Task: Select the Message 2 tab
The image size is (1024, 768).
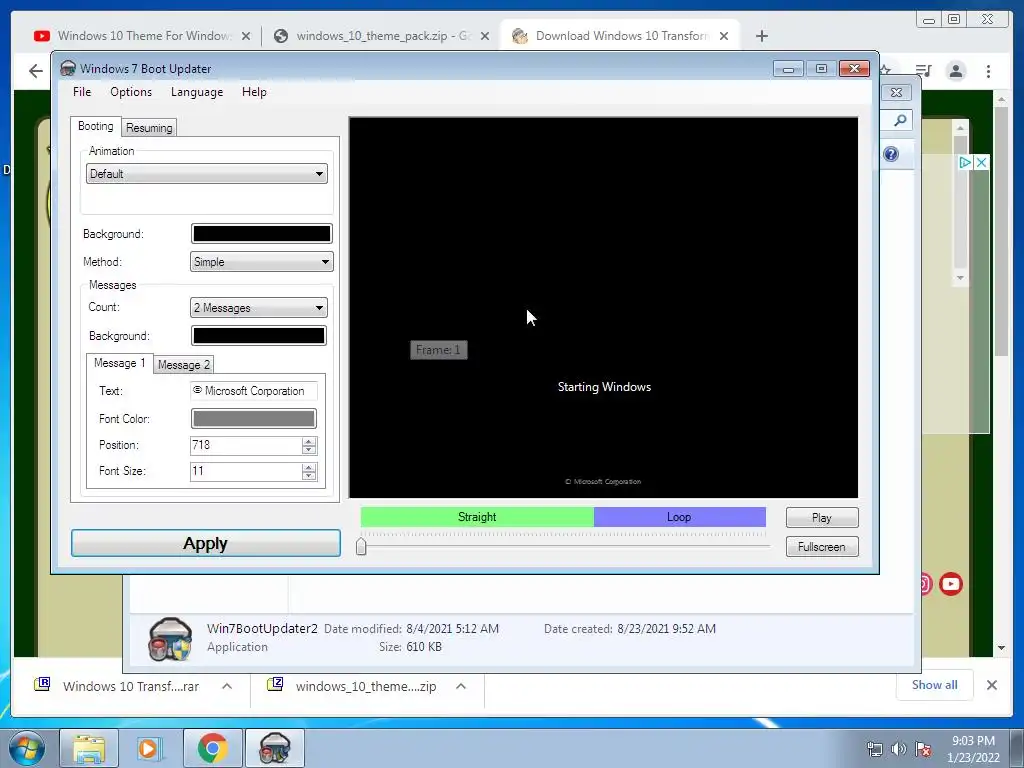Action: (x=184, y=365)
